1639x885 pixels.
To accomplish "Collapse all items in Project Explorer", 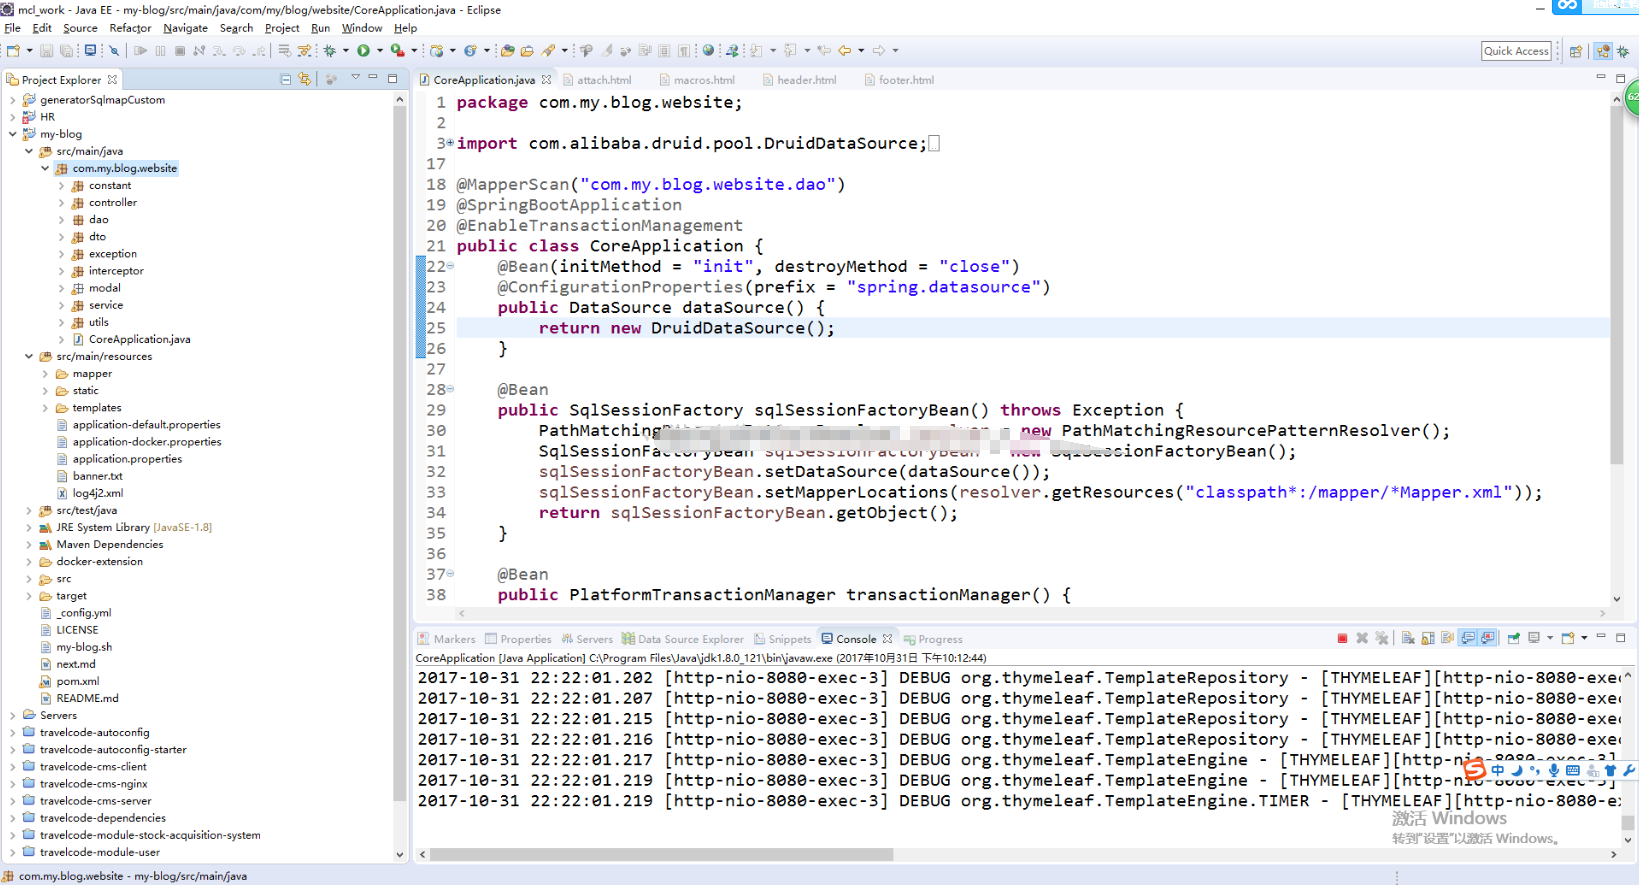I will pos(286,79).
